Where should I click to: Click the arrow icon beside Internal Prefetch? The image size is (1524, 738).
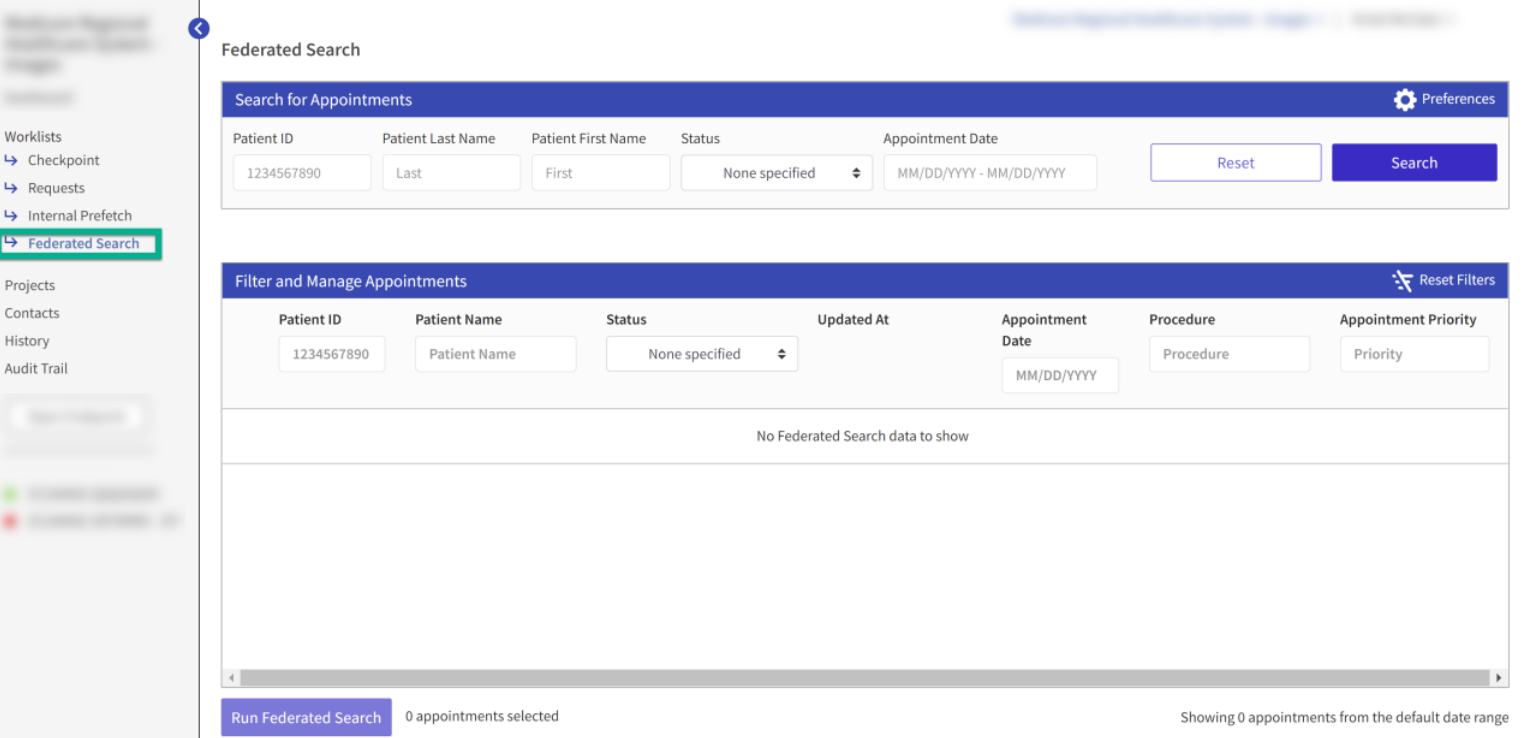(12, 215)
